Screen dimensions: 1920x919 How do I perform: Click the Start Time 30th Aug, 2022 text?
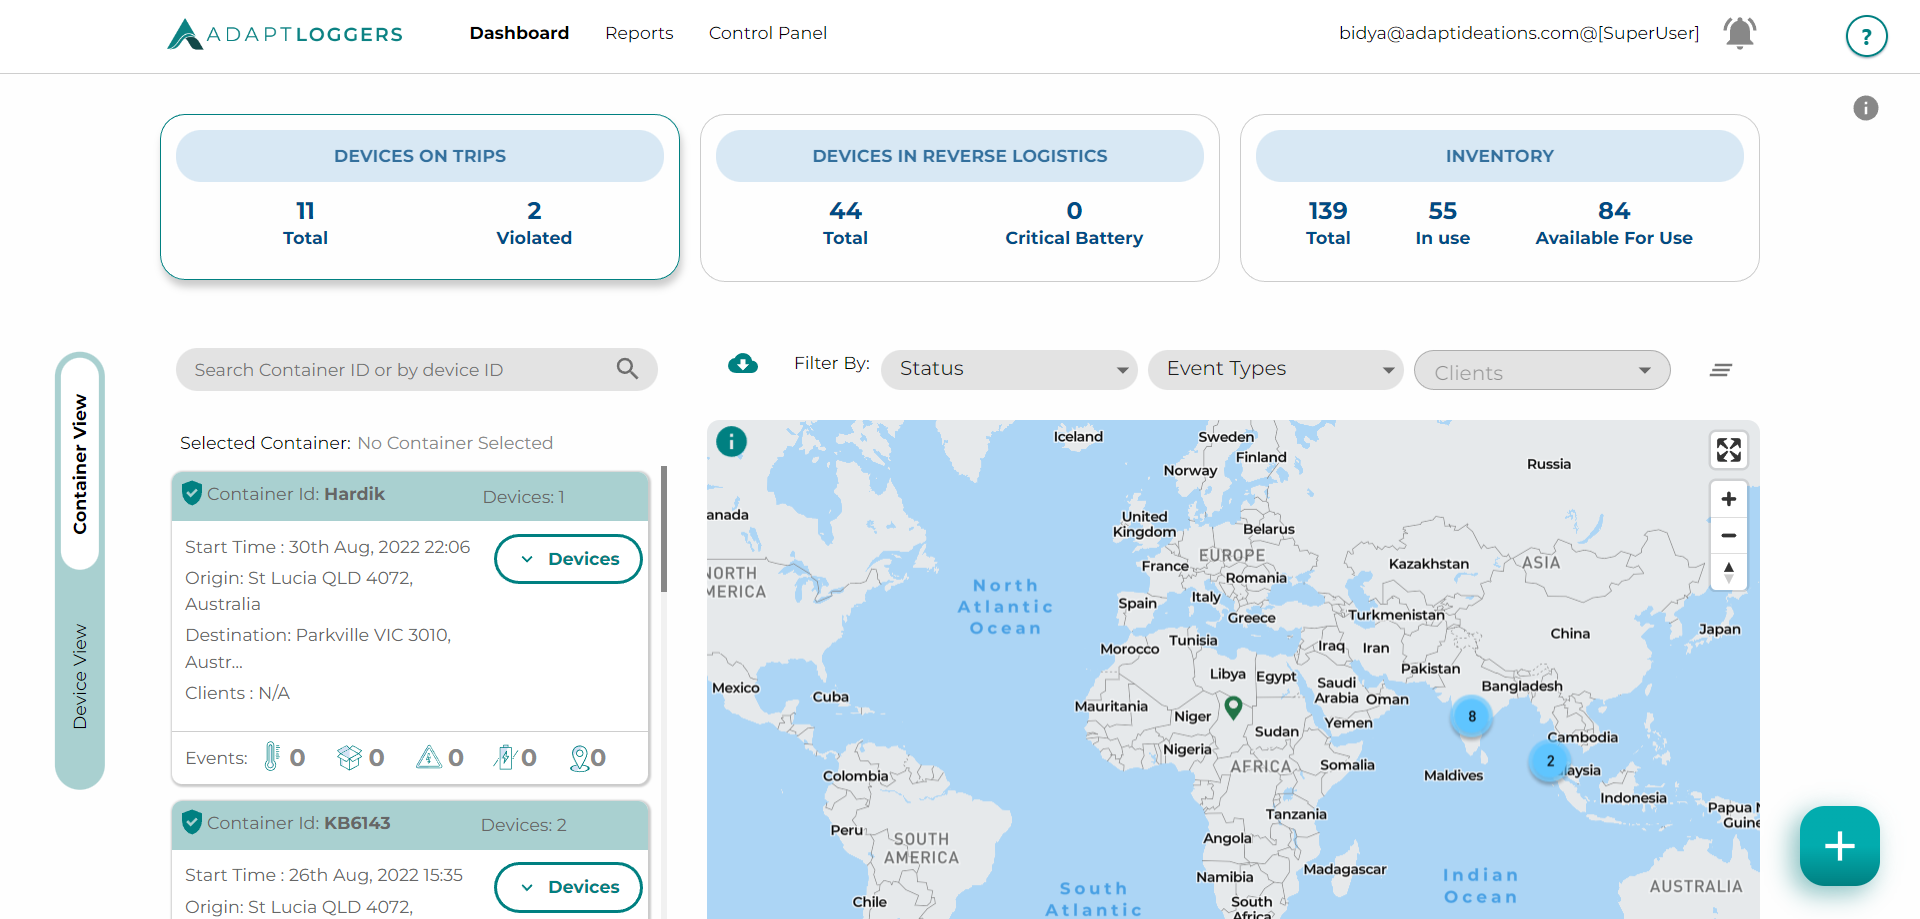(x=328, y=547)
